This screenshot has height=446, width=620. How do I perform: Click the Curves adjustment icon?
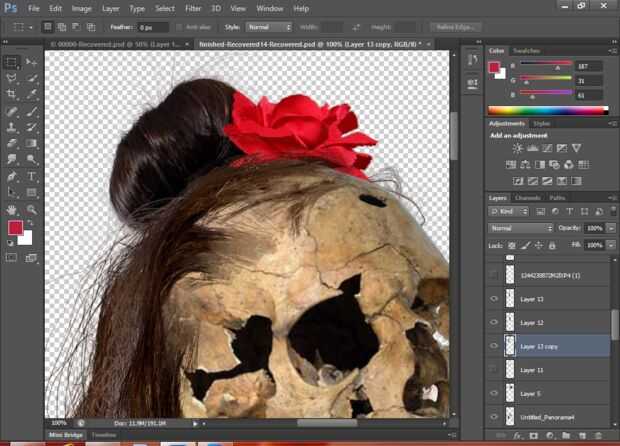coord(547,148)
